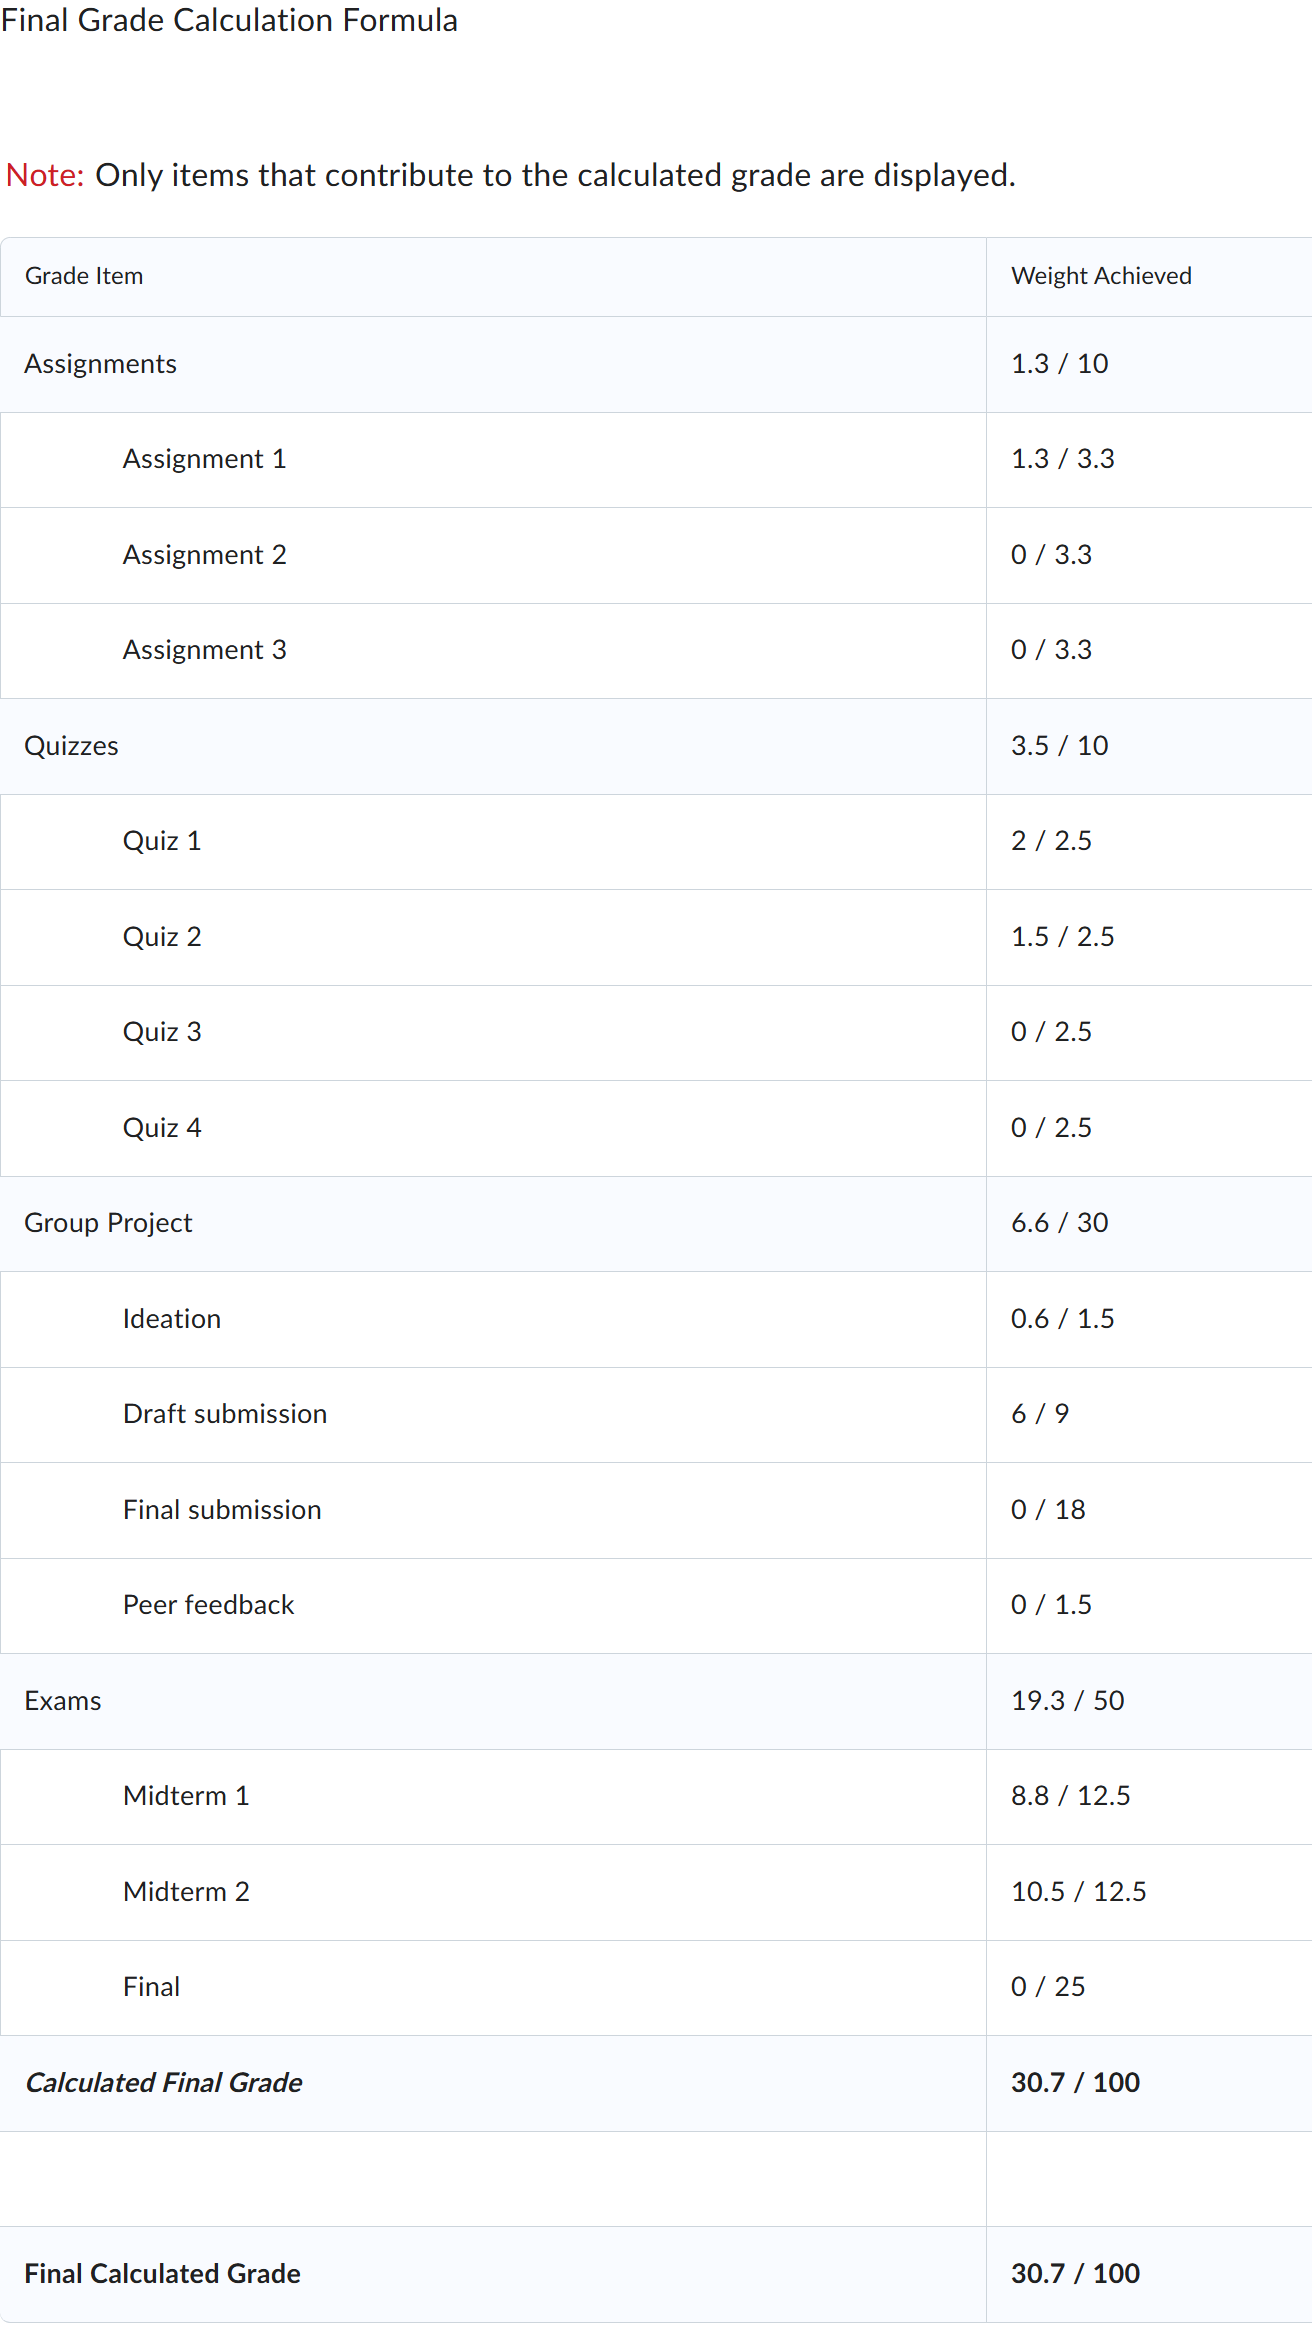Image resolution: width=1312 pixels, height=2335 pixels.
Task: Select the Peer feedback grade item
Action: (x=208, y=1605)
